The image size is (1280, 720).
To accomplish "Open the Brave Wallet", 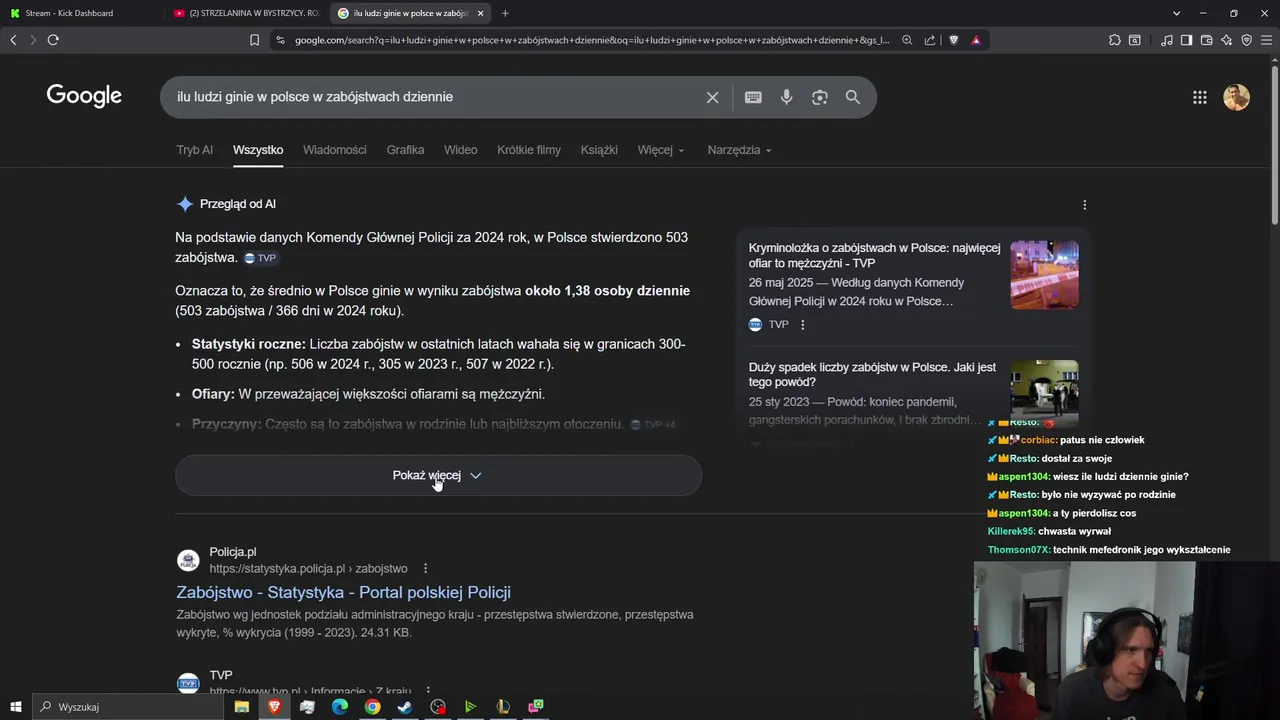I will pyautogui.click(x=1206, y=40).
